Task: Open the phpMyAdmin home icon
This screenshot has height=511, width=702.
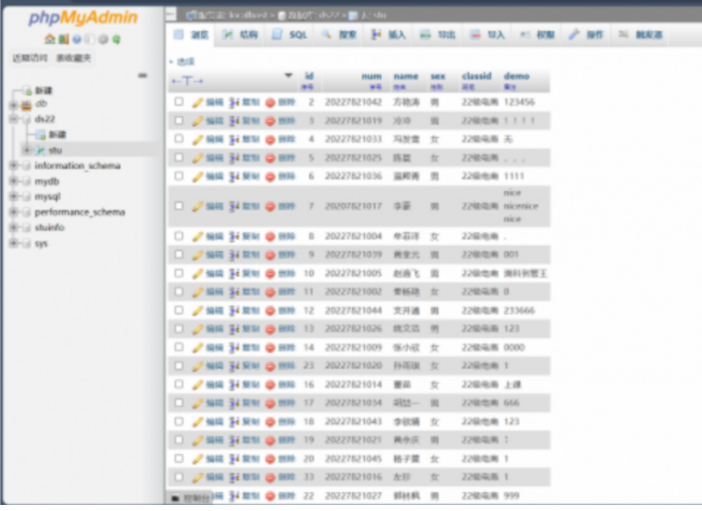Action: tap(50, 39)
